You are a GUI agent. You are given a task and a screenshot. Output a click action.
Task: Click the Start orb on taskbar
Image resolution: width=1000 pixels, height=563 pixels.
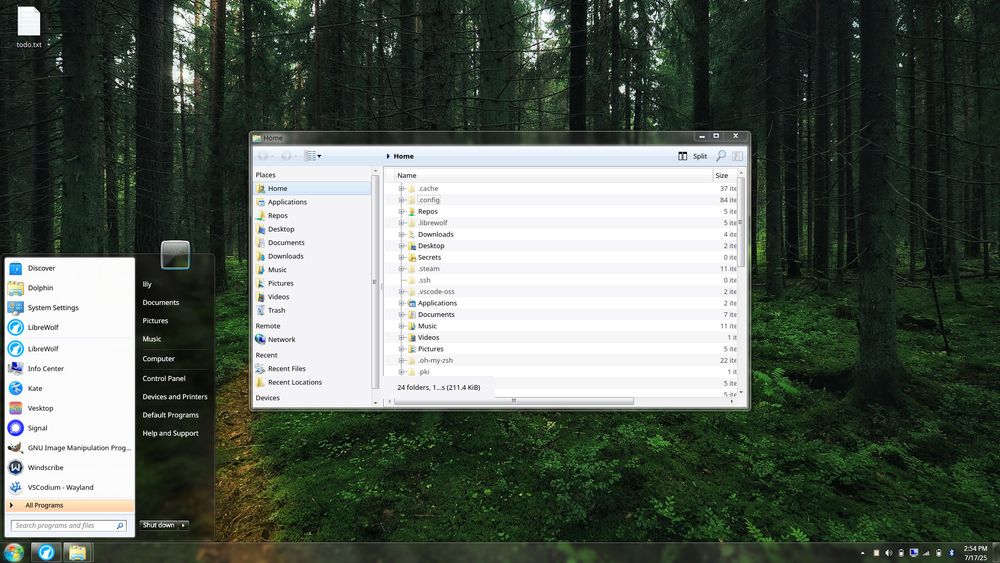(13, 552)
